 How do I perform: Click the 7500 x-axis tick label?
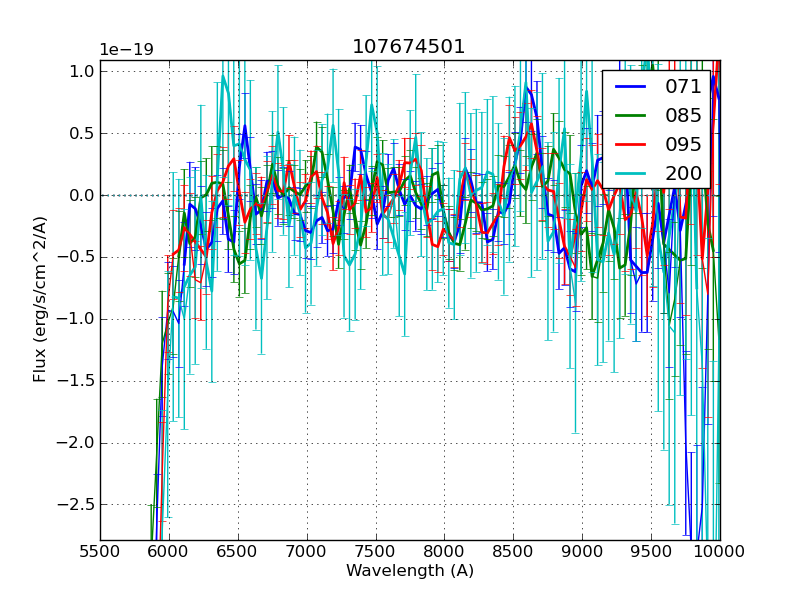coord(376,549)
